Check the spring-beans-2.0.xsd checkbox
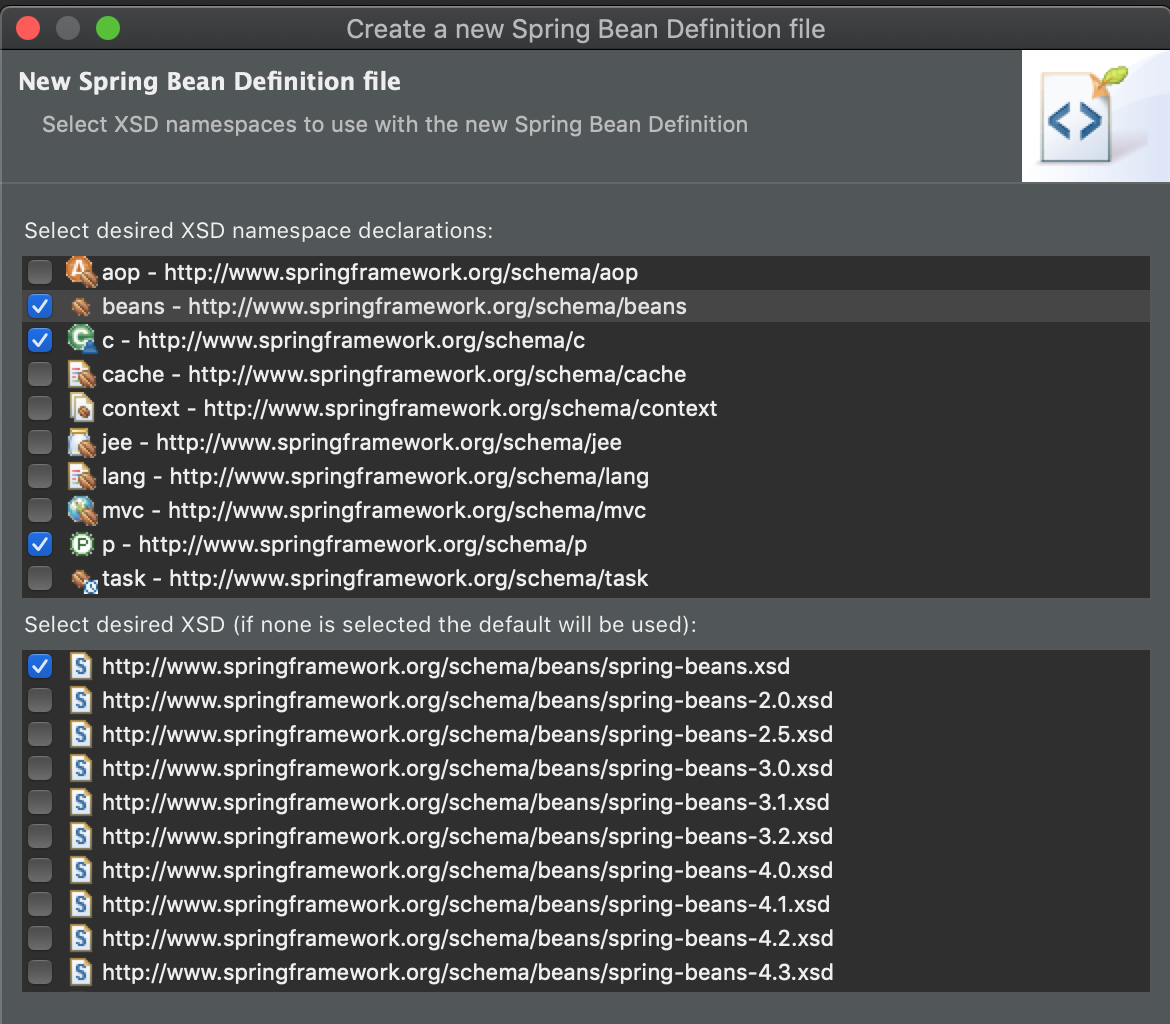This screenshot has width=1170, height=1024. click(40, 700)
